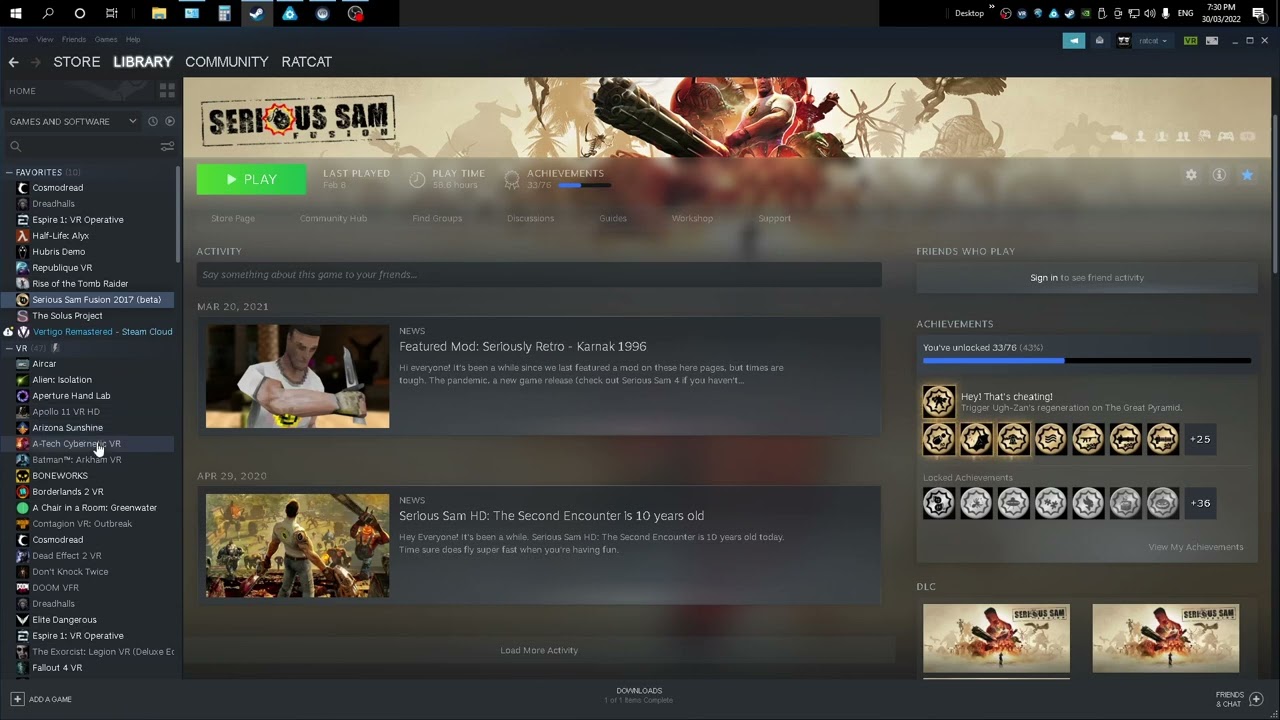Open advanced filter sliders icon
The height and width of the screenshot is (720, 1280).
pos(167,146)
